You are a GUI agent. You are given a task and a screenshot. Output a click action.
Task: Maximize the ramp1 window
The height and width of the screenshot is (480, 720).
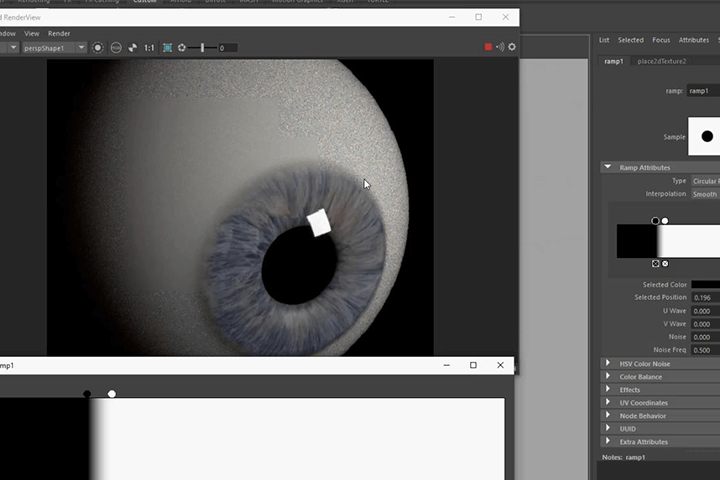(473, 365)
